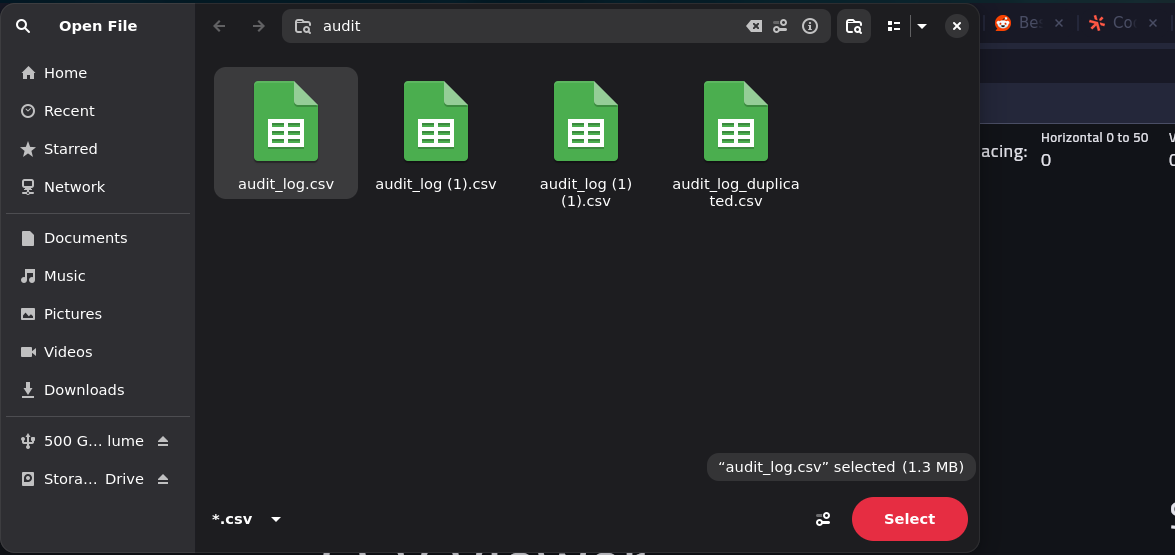The width and height of the screenshot is (1175, 555).
Task: Open the Pictures folder in the sidebar
Action: tap(98, 314)
